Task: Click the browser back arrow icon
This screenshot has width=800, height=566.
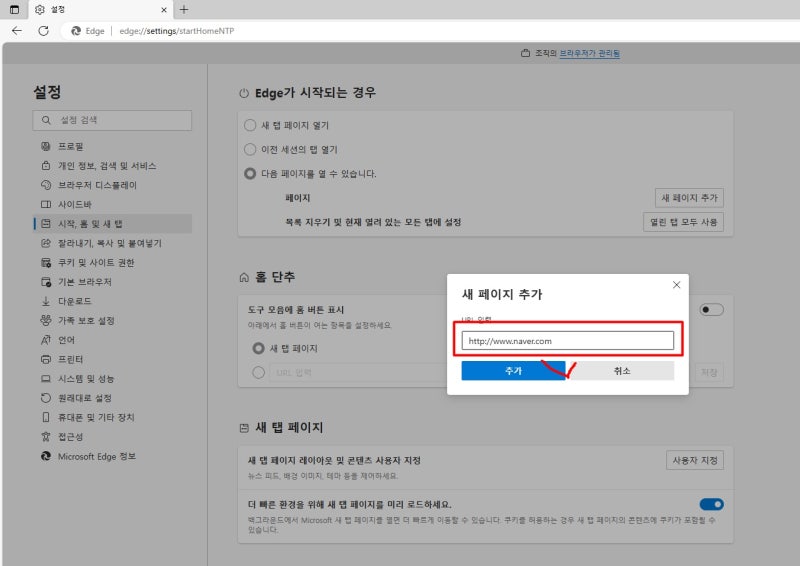Action: click(17, 31)
